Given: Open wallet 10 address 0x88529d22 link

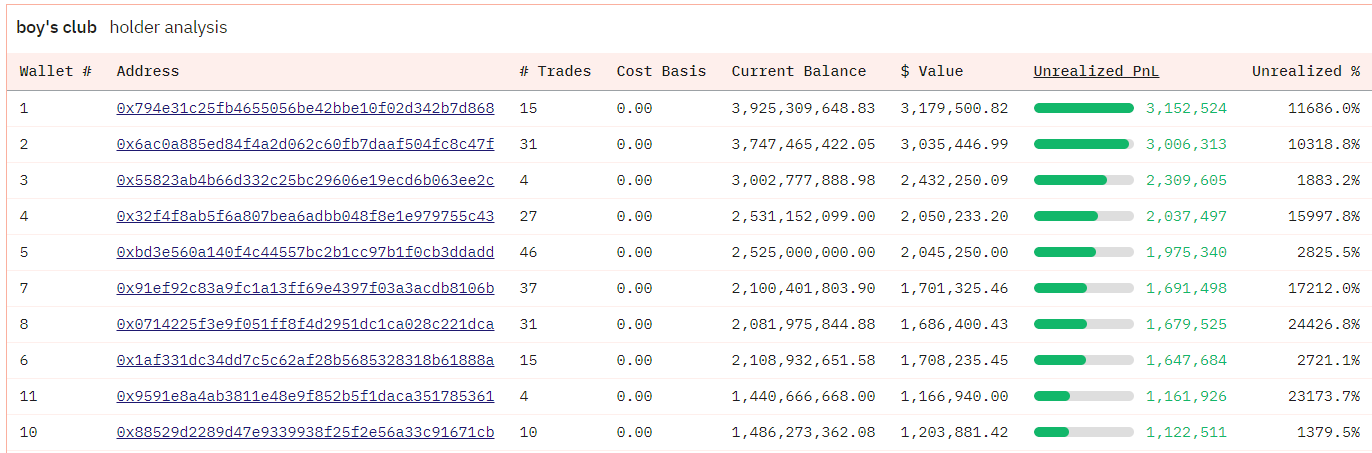Looking at the screenshot, I should point(305,432).
